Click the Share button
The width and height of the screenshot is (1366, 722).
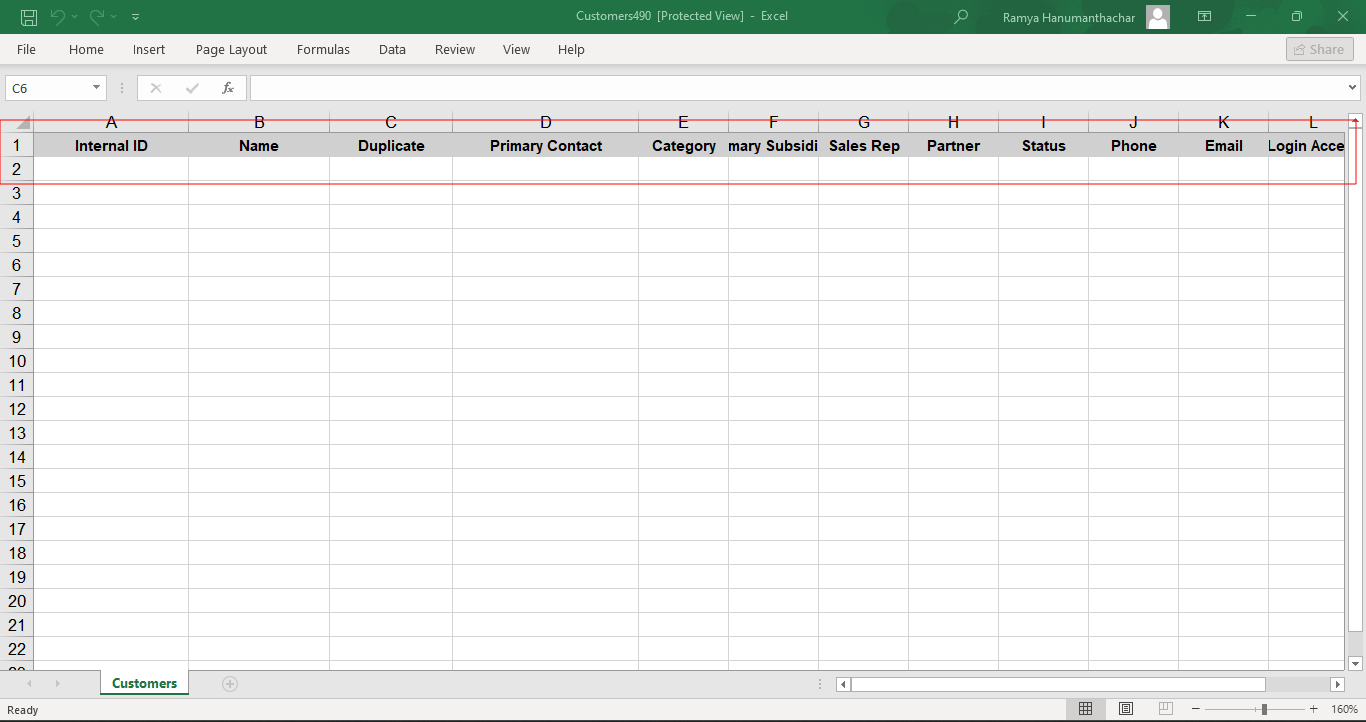[x=1319, y=49]
